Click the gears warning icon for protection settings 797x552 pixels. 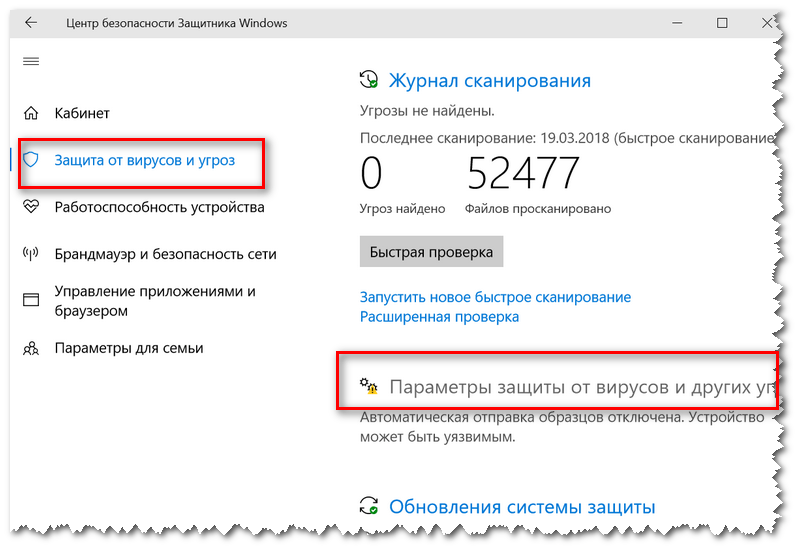[x=369, y=386]
